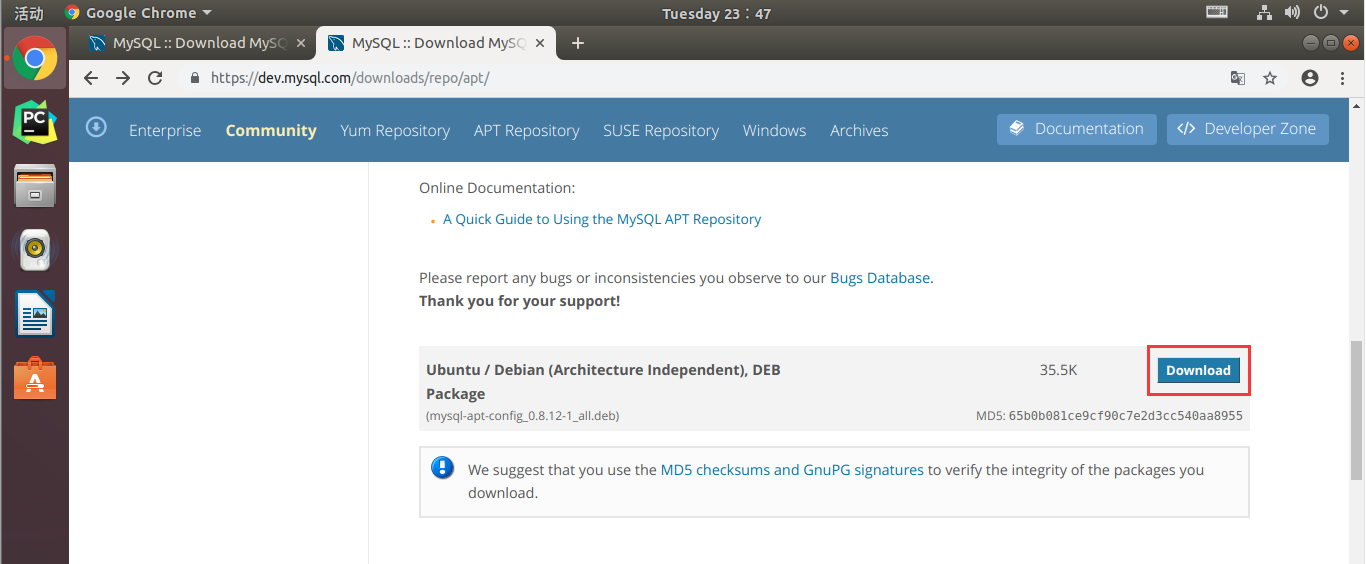This screenshot has width=1366, height=564.
Task: Click the translate page icon
Action: pos(1238,78)
